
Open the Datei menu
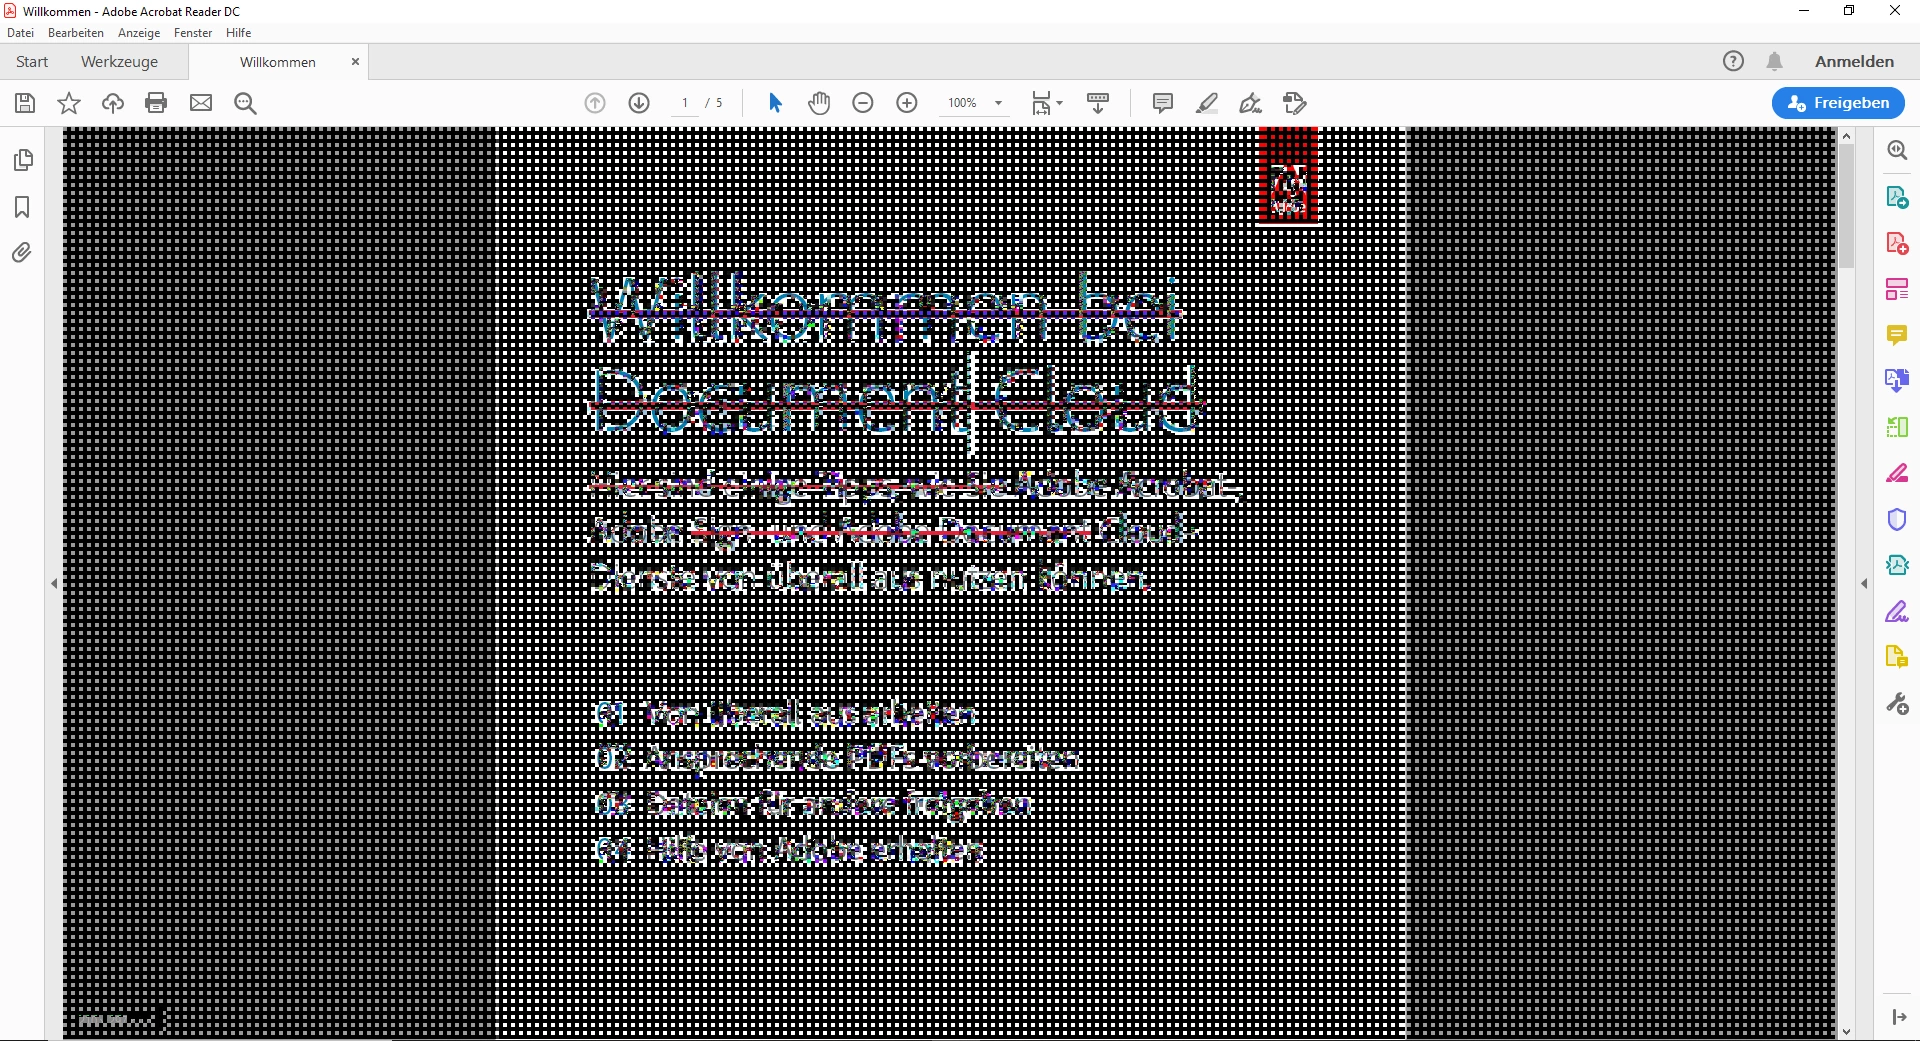pos(20,33)
